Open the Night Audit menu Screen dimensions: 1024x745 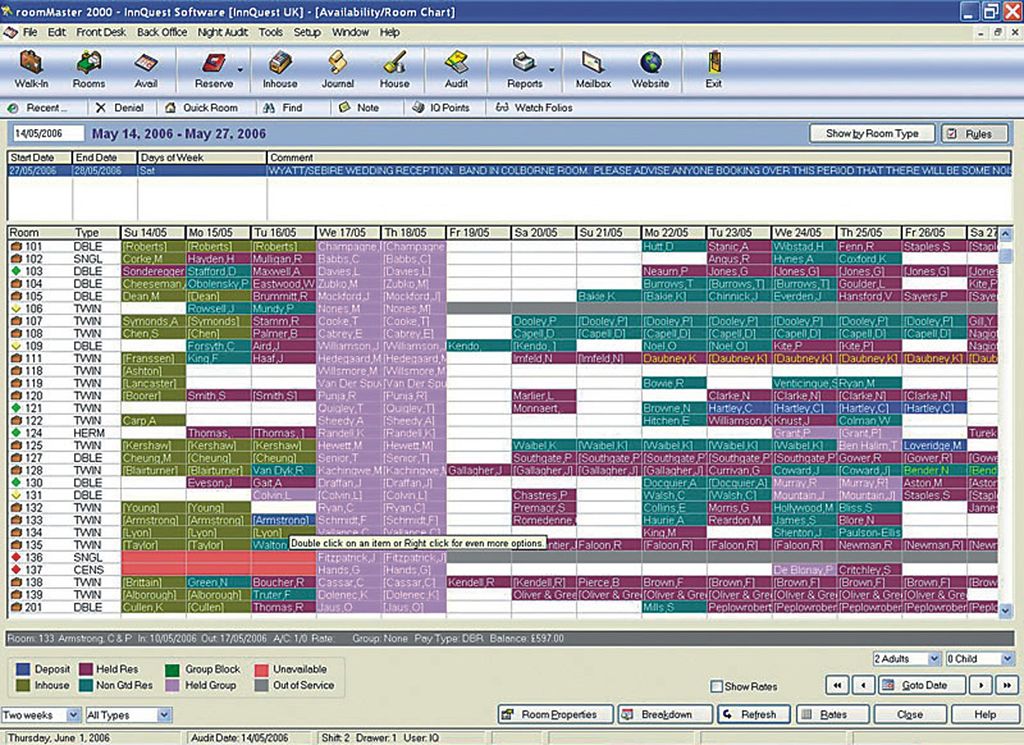coord(223,32)
